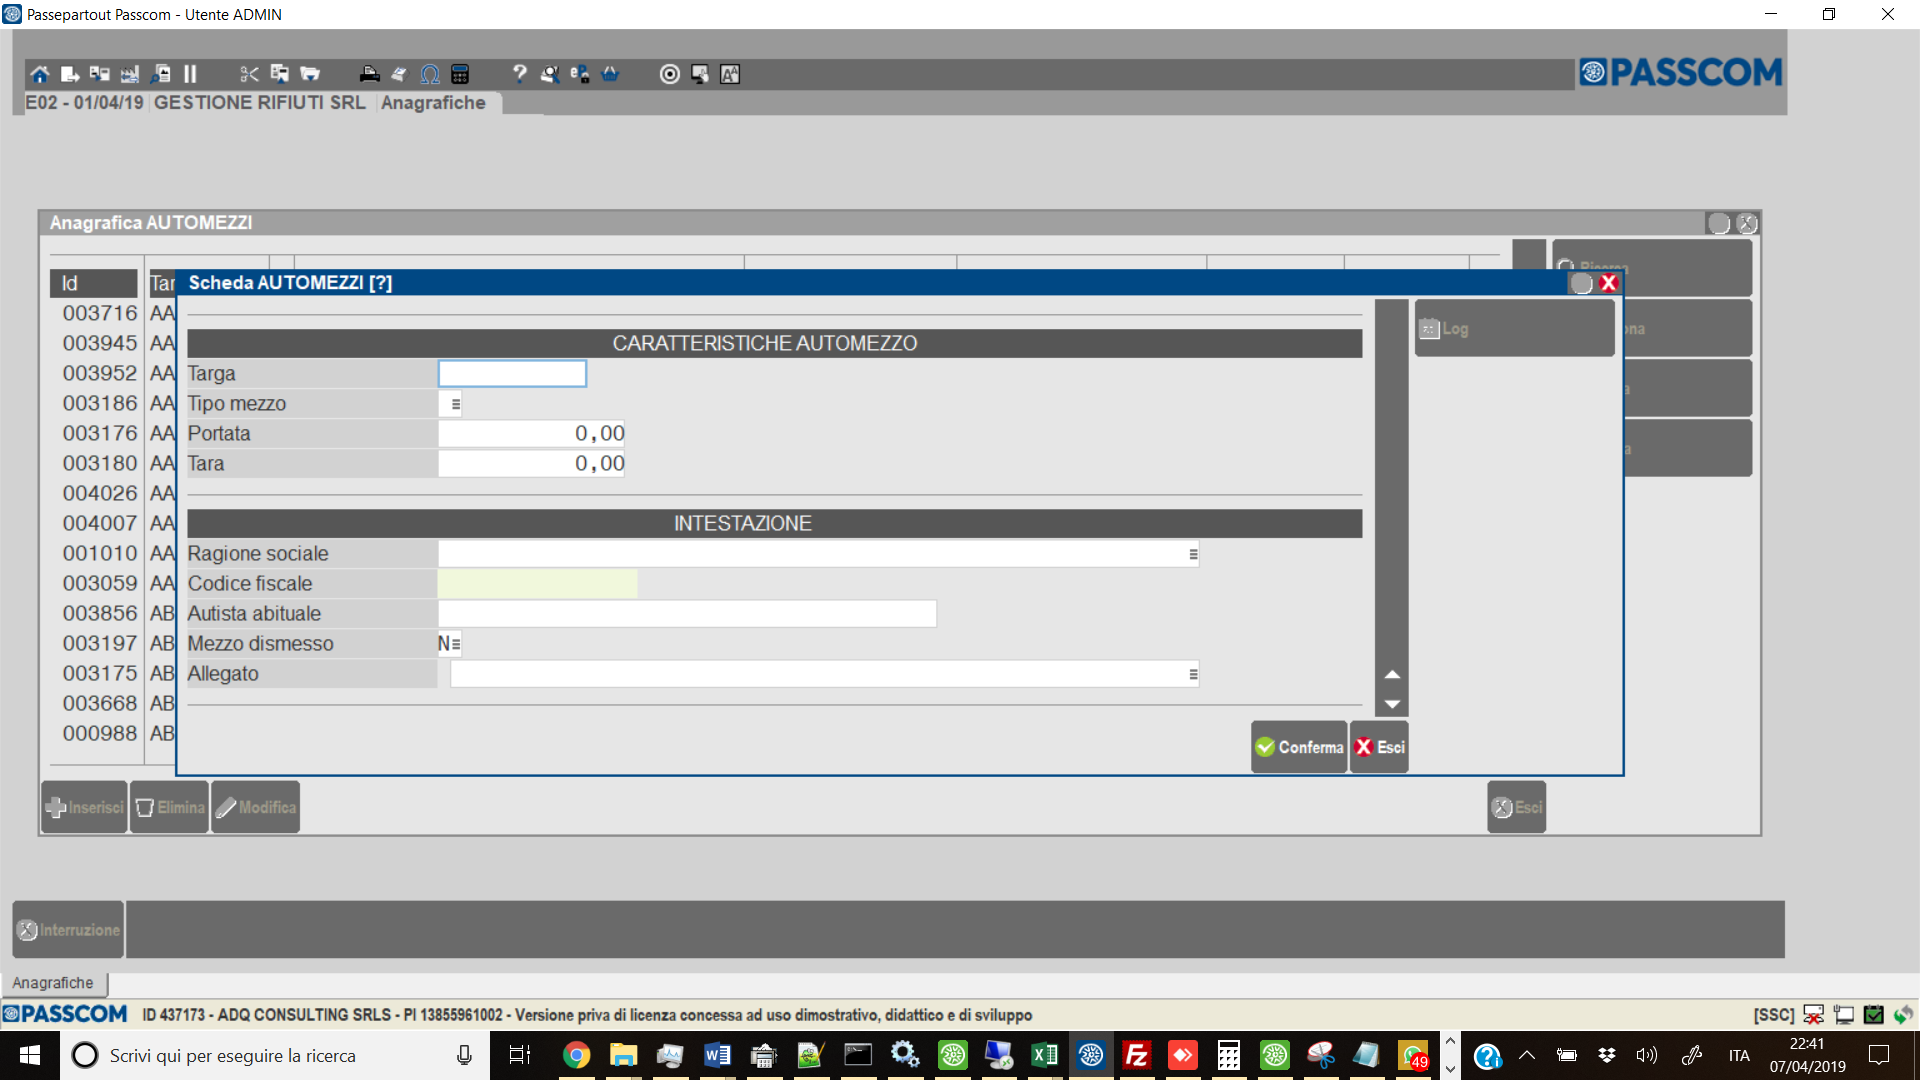Viewport: 1920px width, 1080px height.
Task: Click the shopping basket icon
Action: pos(610,74)
